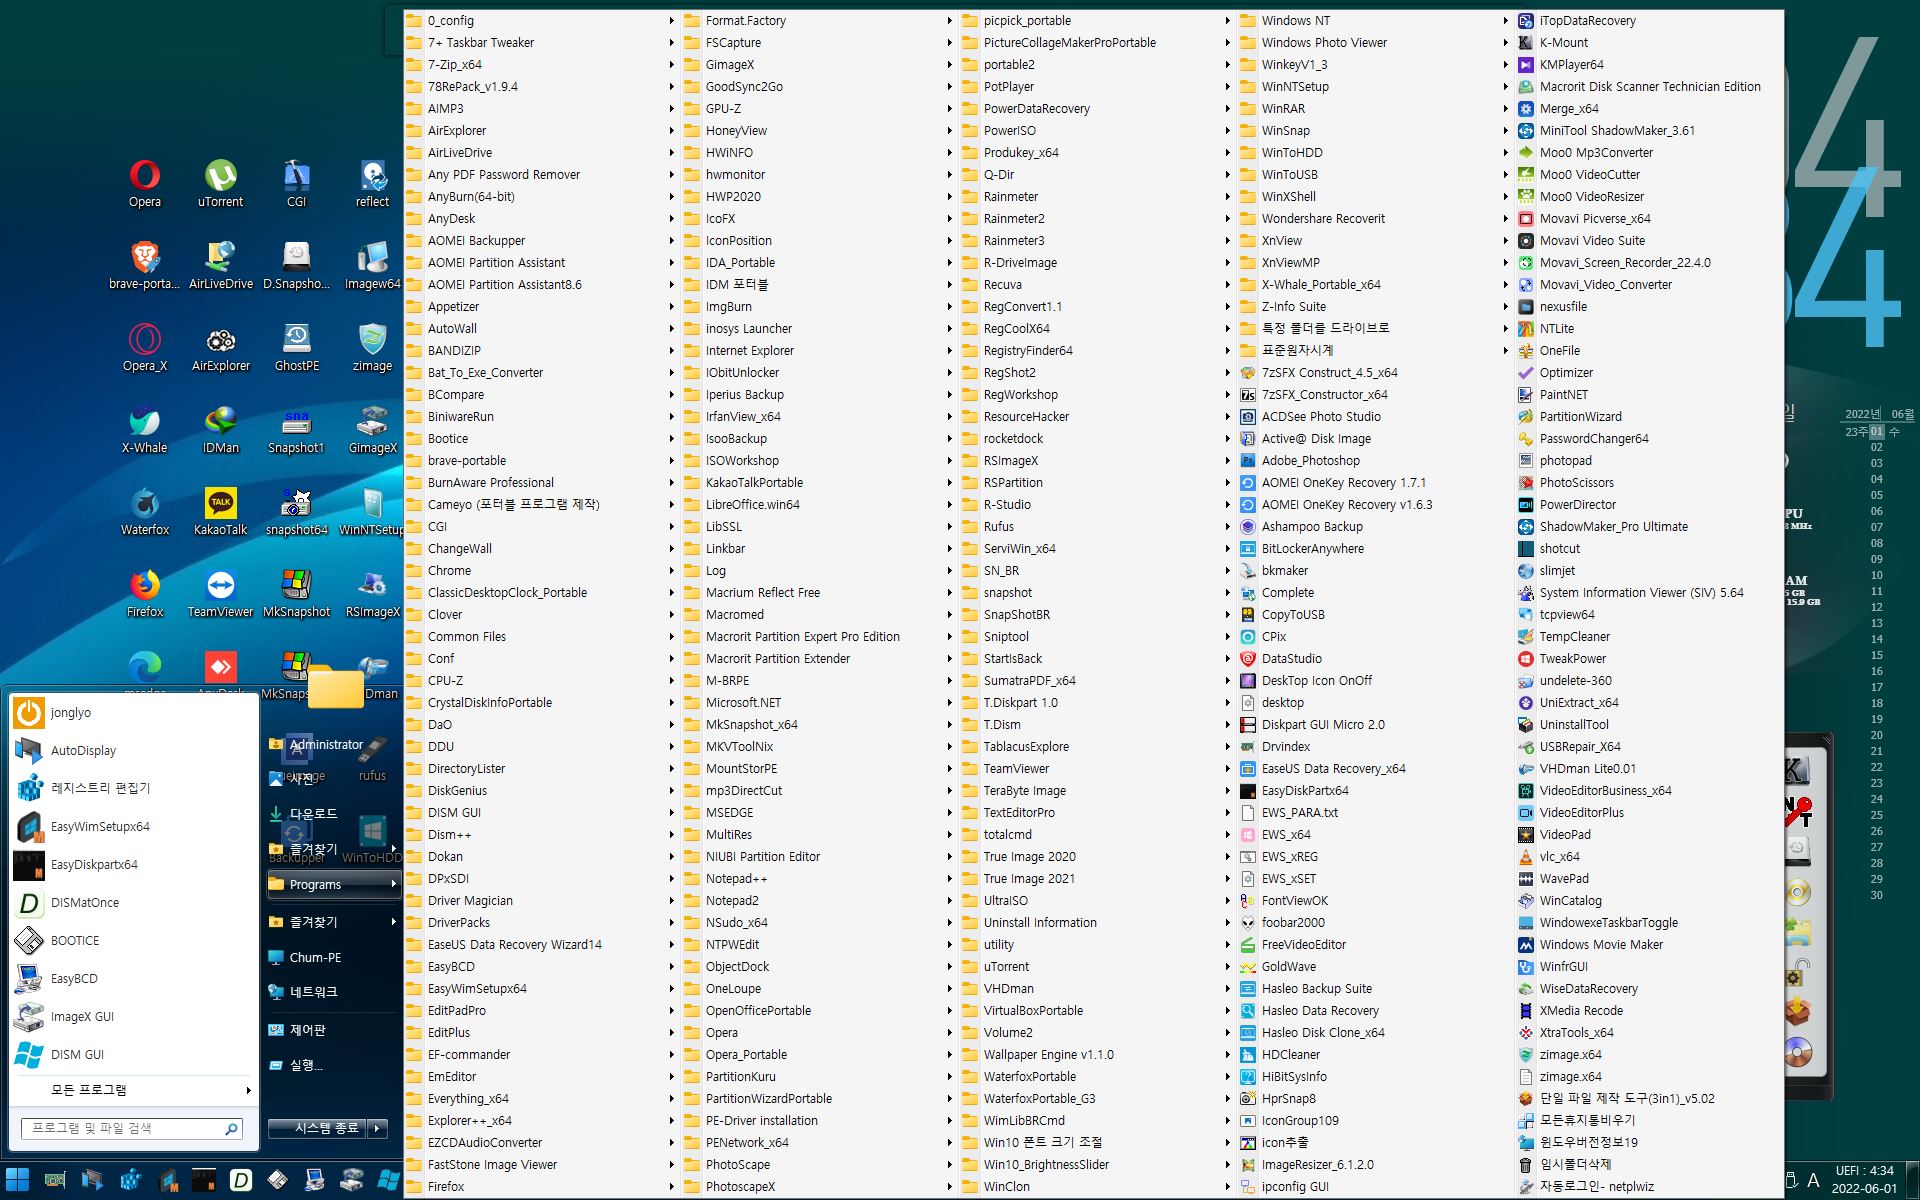Open PartitionWizard program entry
1920x1200 pixels.
point(1648,416)
